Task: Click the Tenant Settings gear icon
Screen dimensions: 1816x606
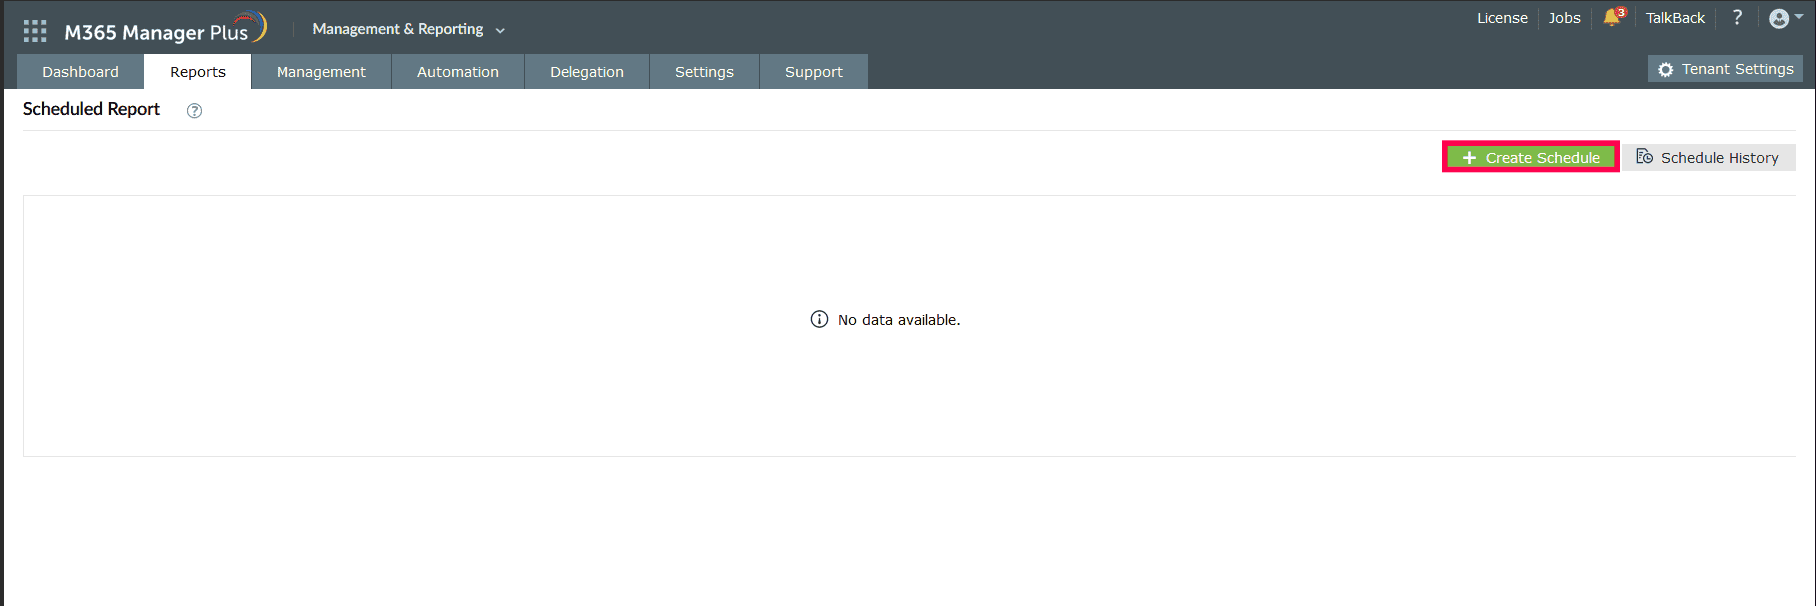Action: point(1665,70)
